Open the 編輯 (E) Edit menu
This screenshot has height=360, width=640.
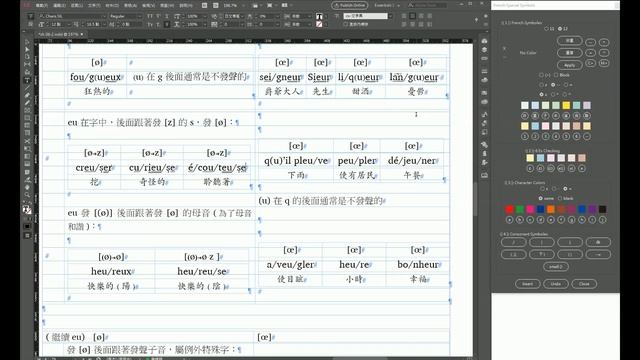59,6
